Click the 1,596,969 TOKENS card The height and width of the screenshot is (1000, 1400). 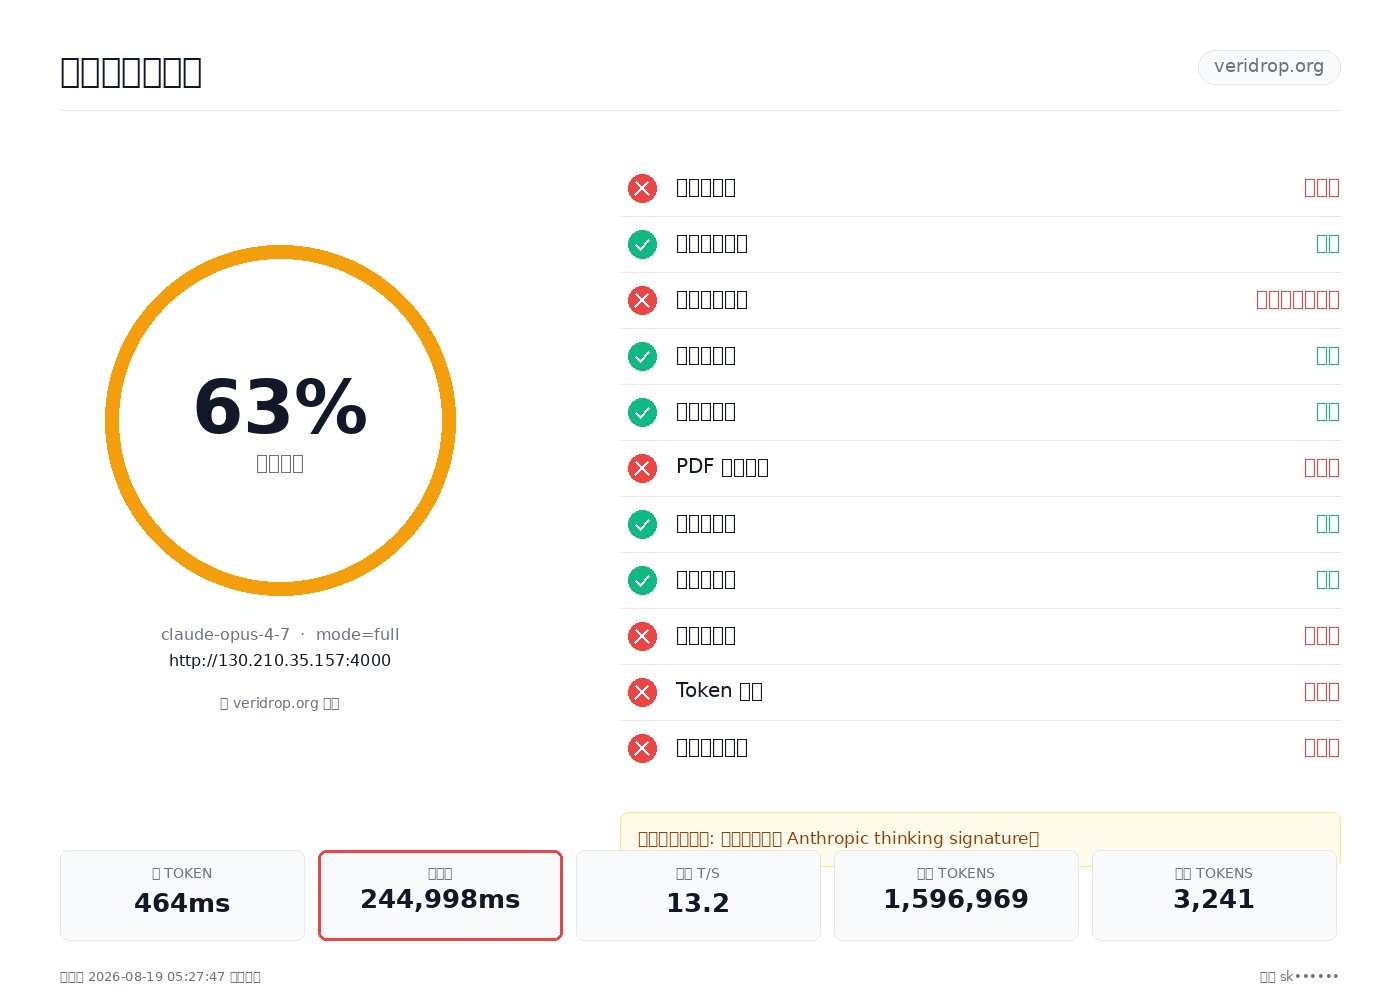tap(956, 895)
